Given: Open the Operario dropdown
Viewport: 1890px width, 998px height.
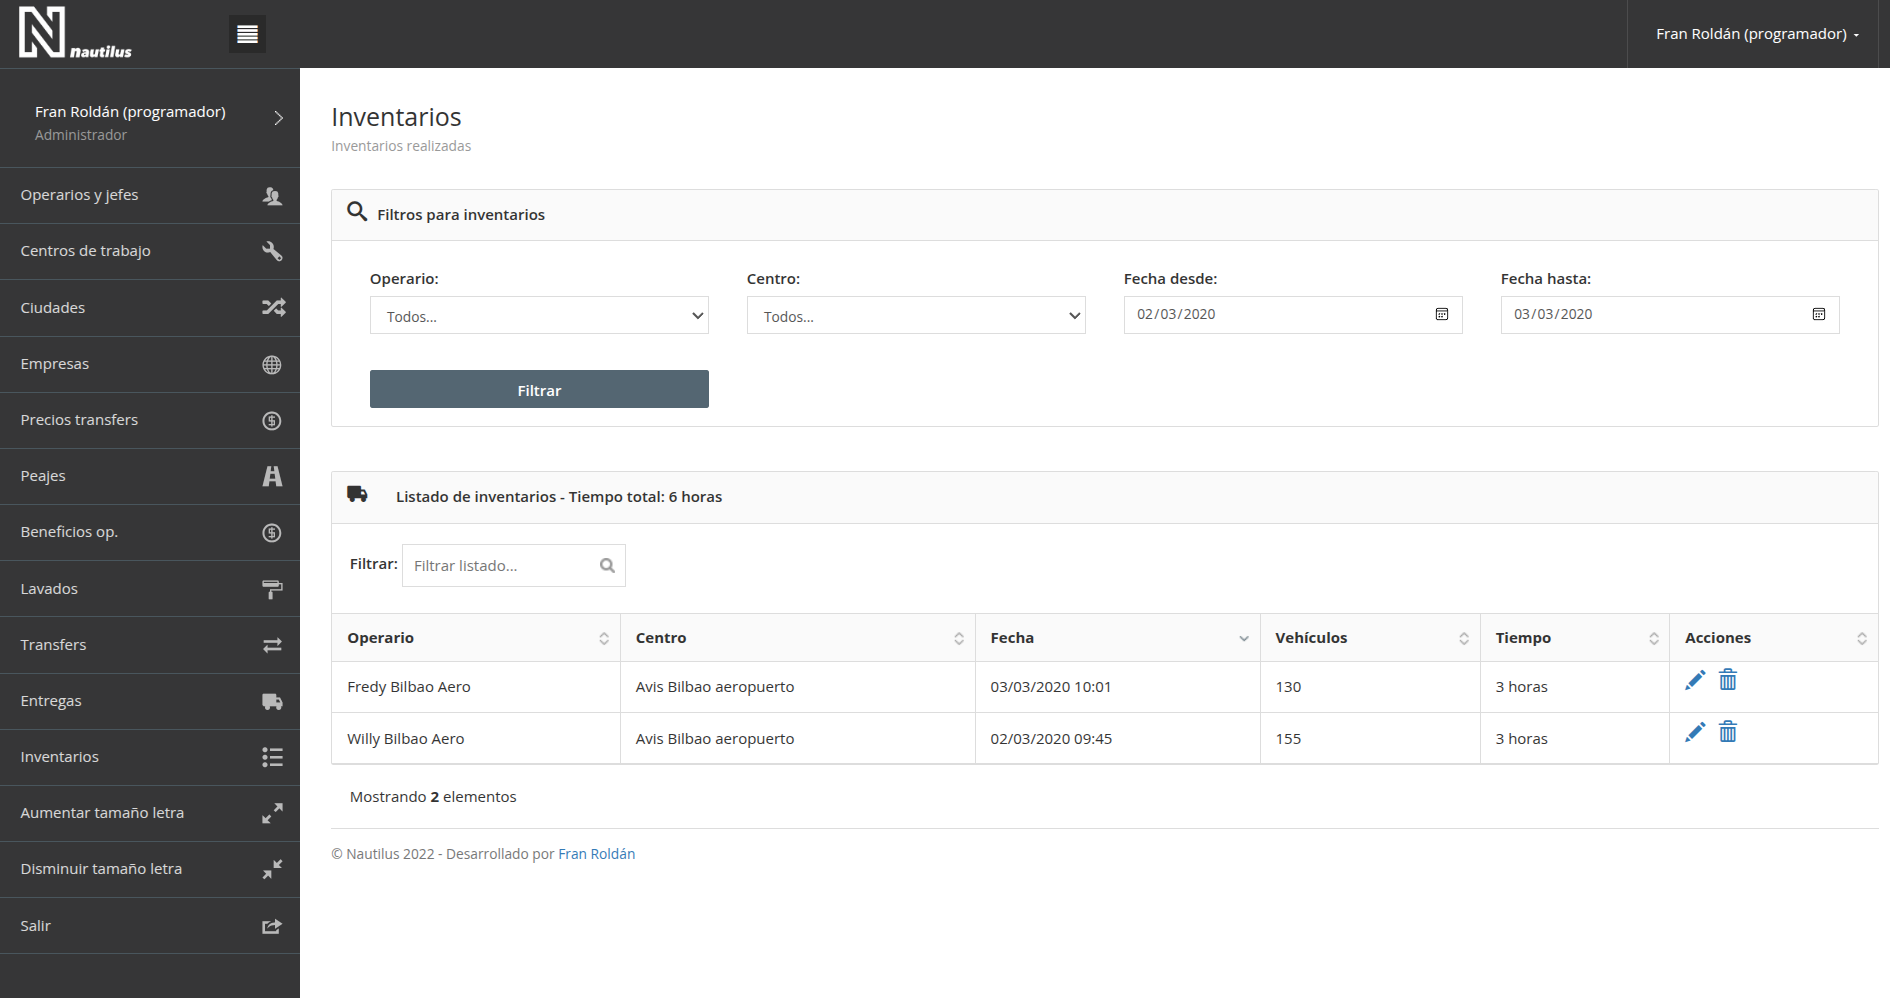Looking at the screenshot, I should [x=539, y=315].
